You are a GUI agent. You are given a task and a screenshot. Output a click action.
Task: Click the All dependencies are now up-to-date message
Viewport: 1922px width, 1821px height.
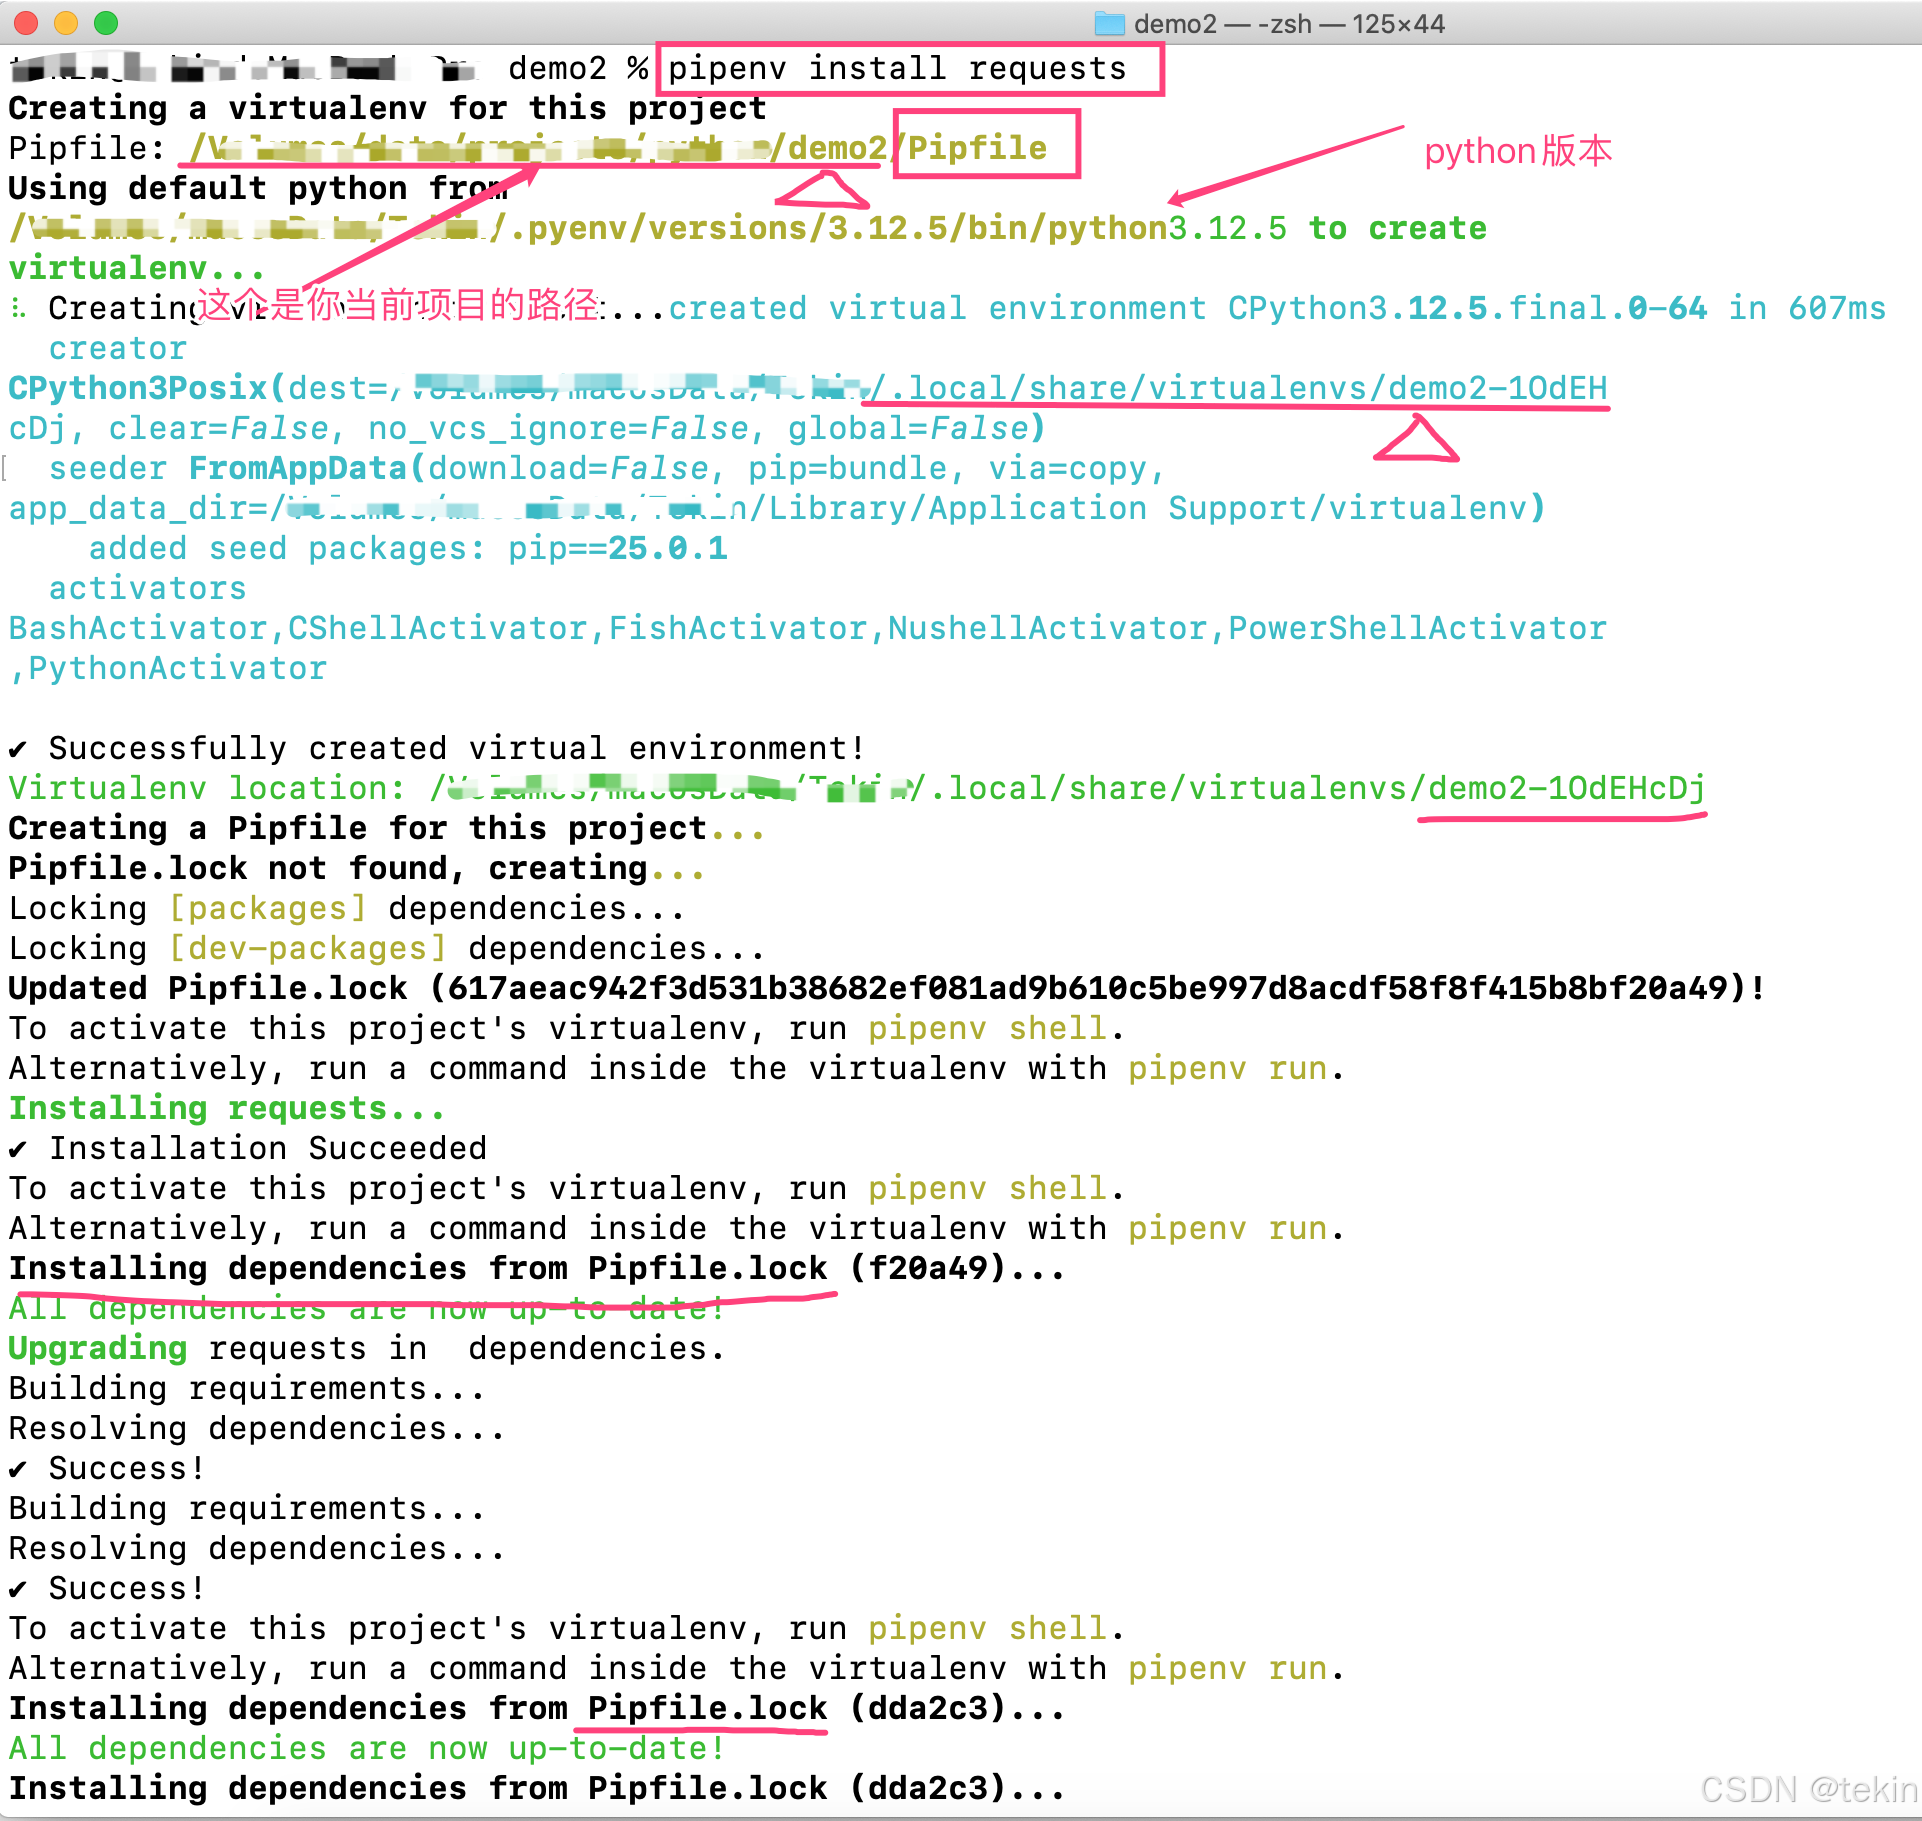(363, 1748)
